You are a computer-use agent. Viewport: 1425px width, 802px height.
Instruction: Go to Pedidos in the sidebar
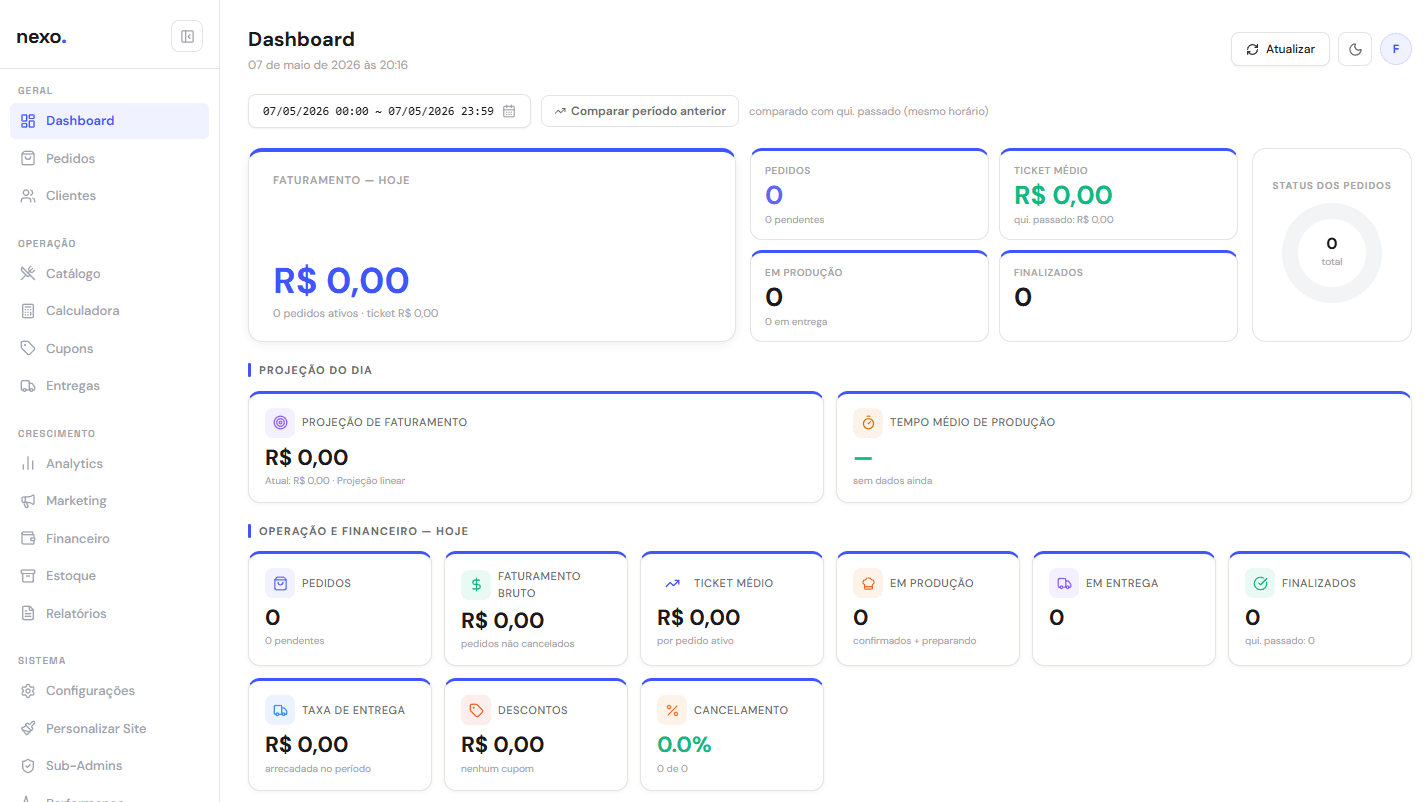click(x=110, y=158)
